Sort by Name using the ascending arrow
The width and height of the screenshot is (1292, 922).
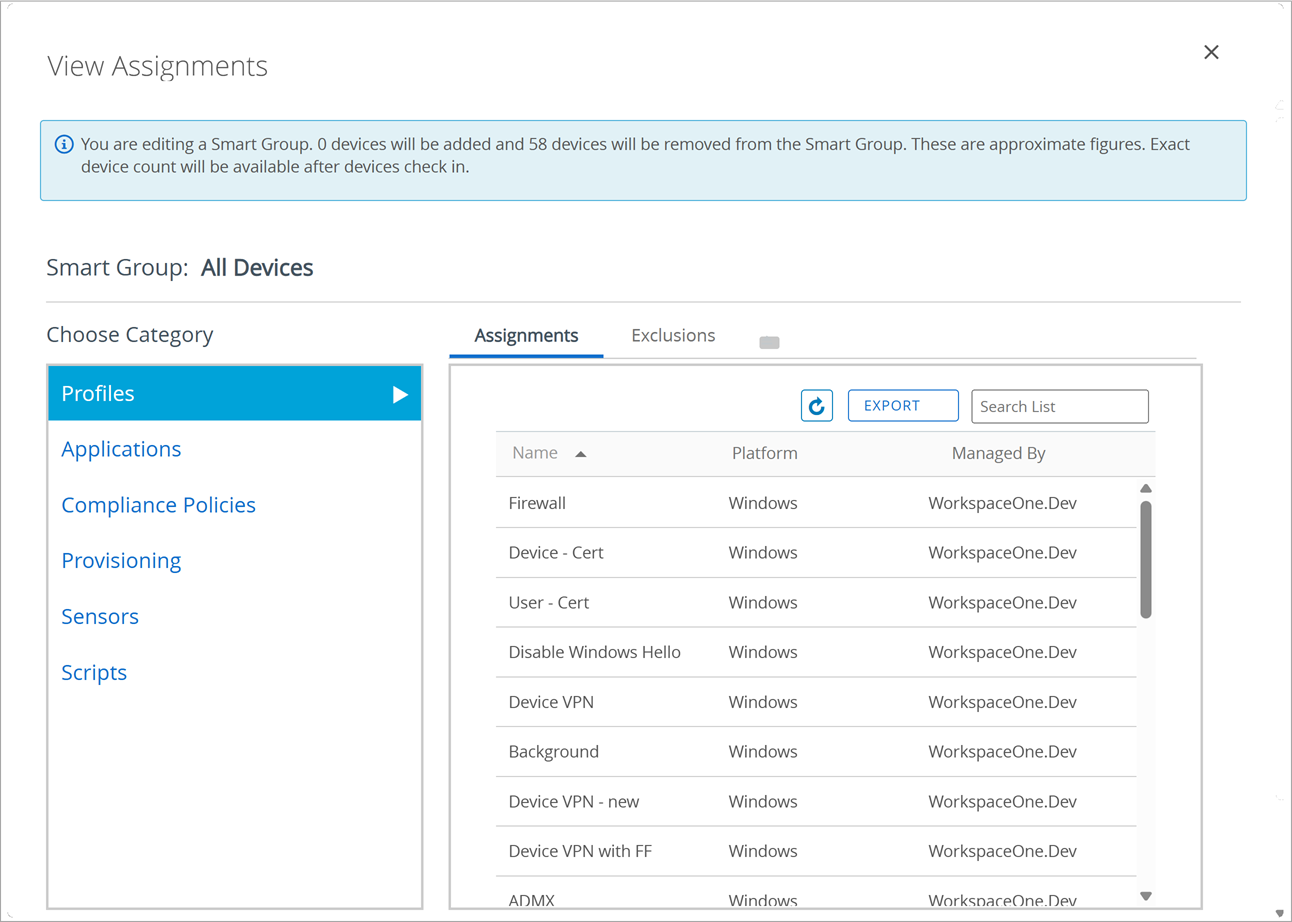tap(581, 454)
